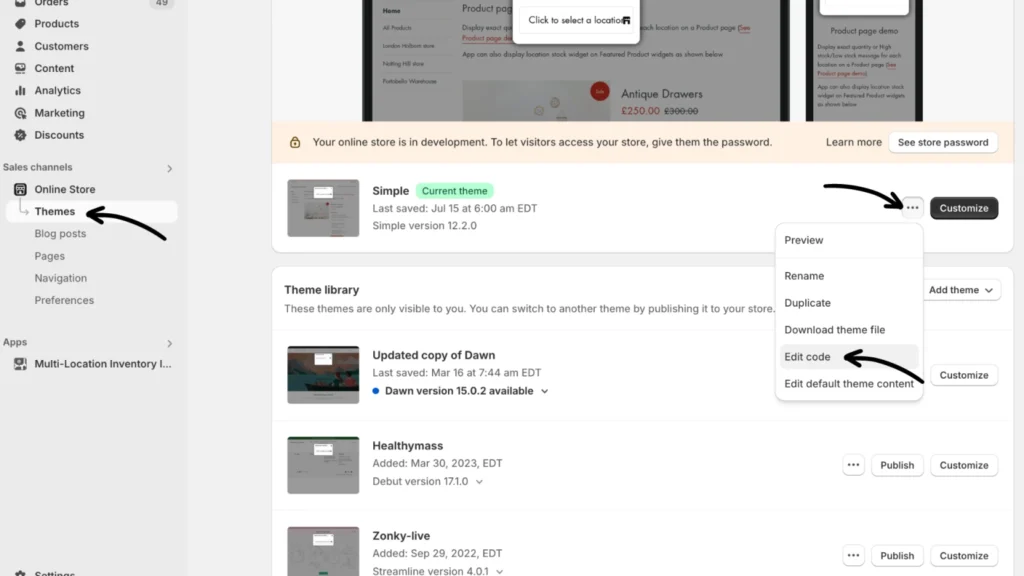Click the Discounts badge icon
The height and width of the screenshot is (576, 1024).
20,135
